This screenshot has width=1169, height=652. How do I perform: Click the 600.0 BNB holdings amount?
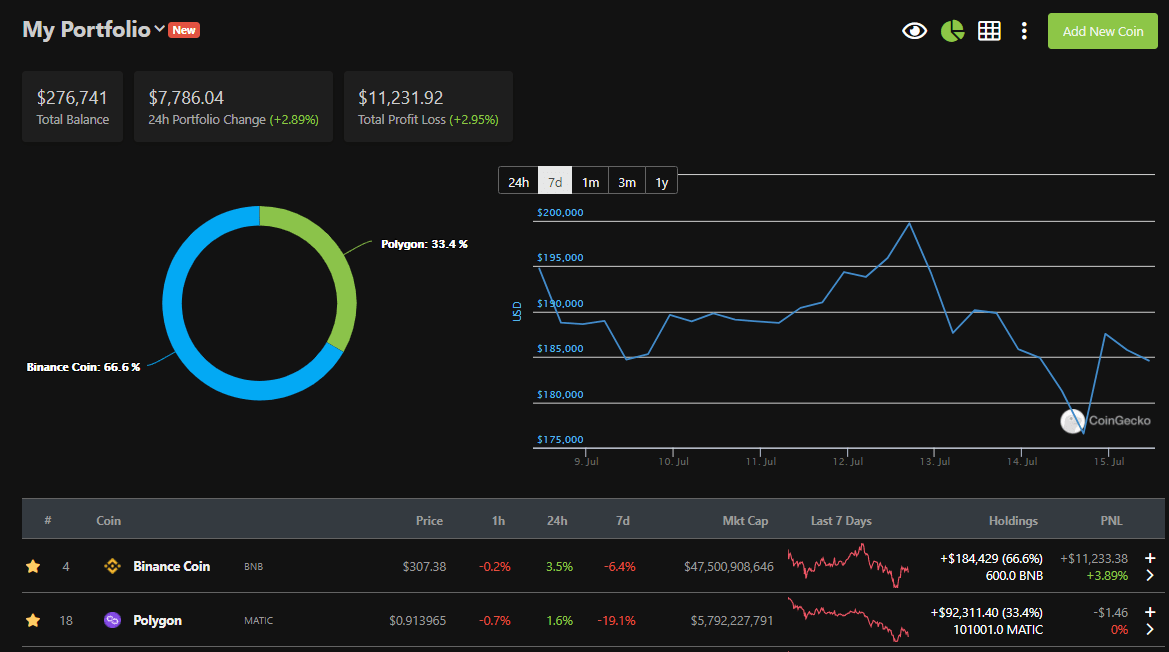(x=1014, y=576)
